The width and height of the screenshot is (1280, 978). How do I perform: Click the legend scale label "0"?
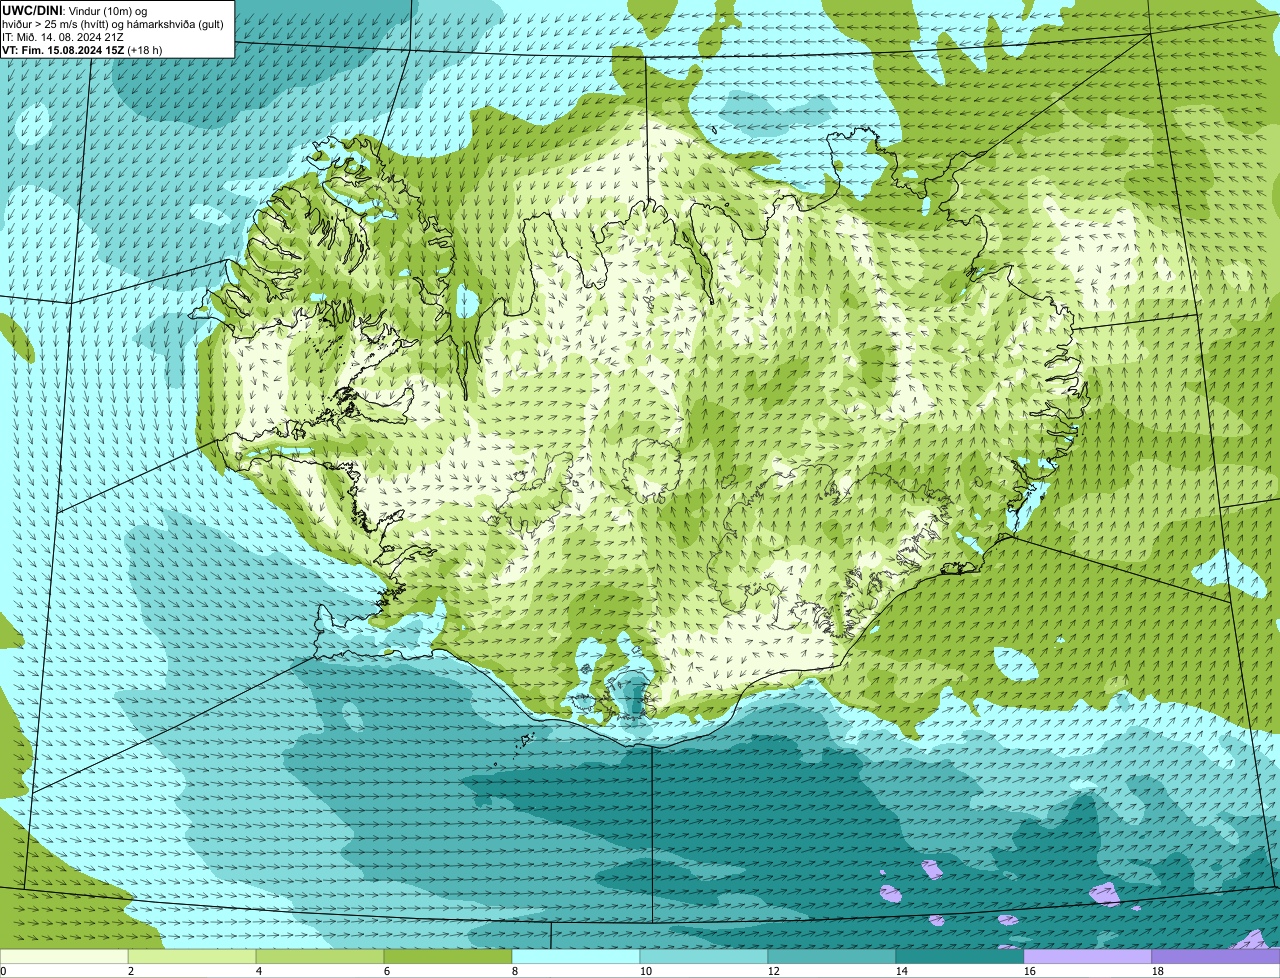click(3, 971)
